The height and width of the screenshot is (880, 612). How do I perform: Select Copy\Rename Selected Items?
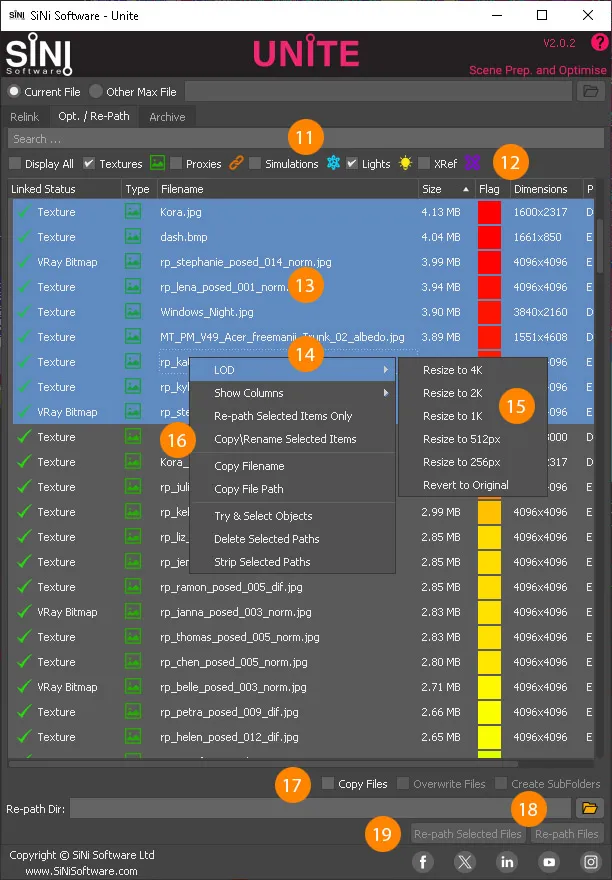point(293,439)
